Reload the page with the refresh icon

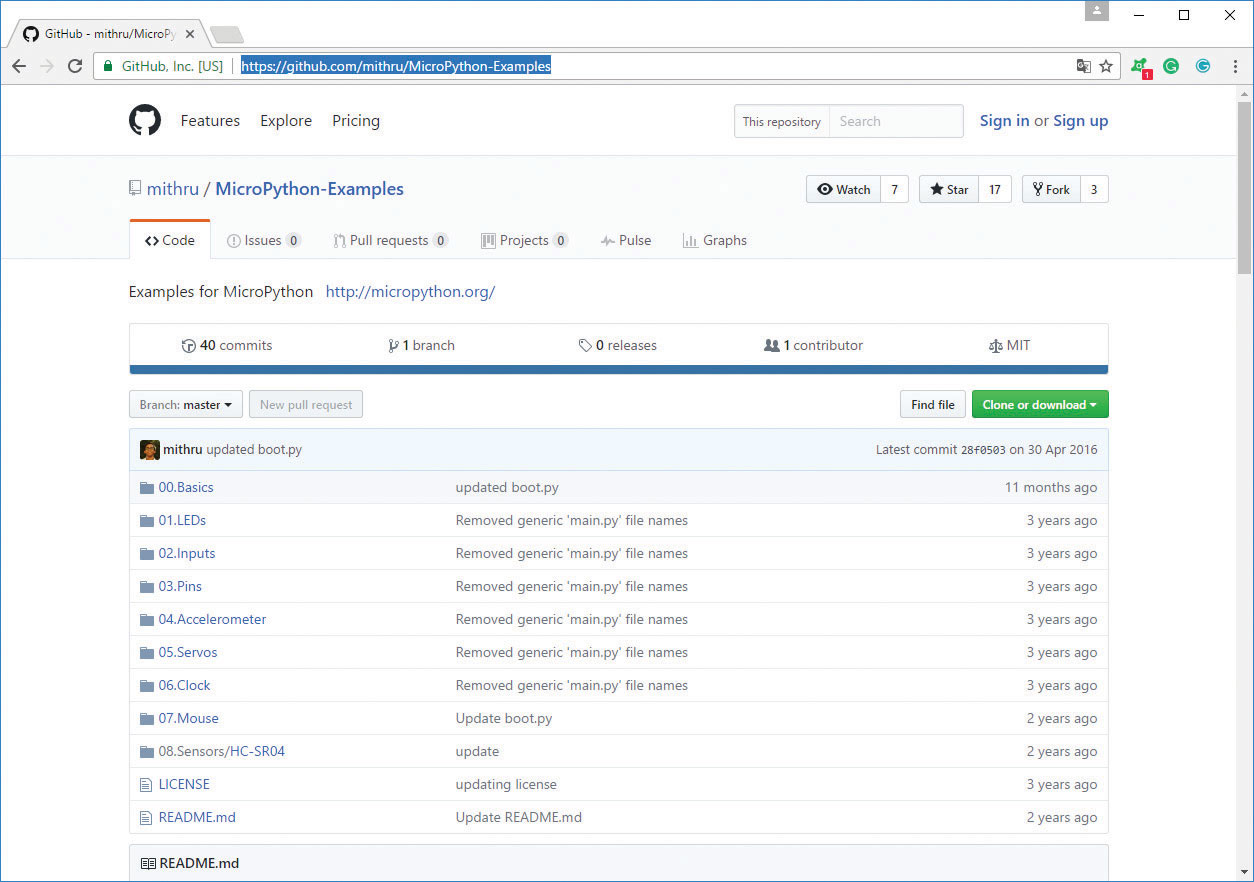pyautogui.click(x=75, y=66)
